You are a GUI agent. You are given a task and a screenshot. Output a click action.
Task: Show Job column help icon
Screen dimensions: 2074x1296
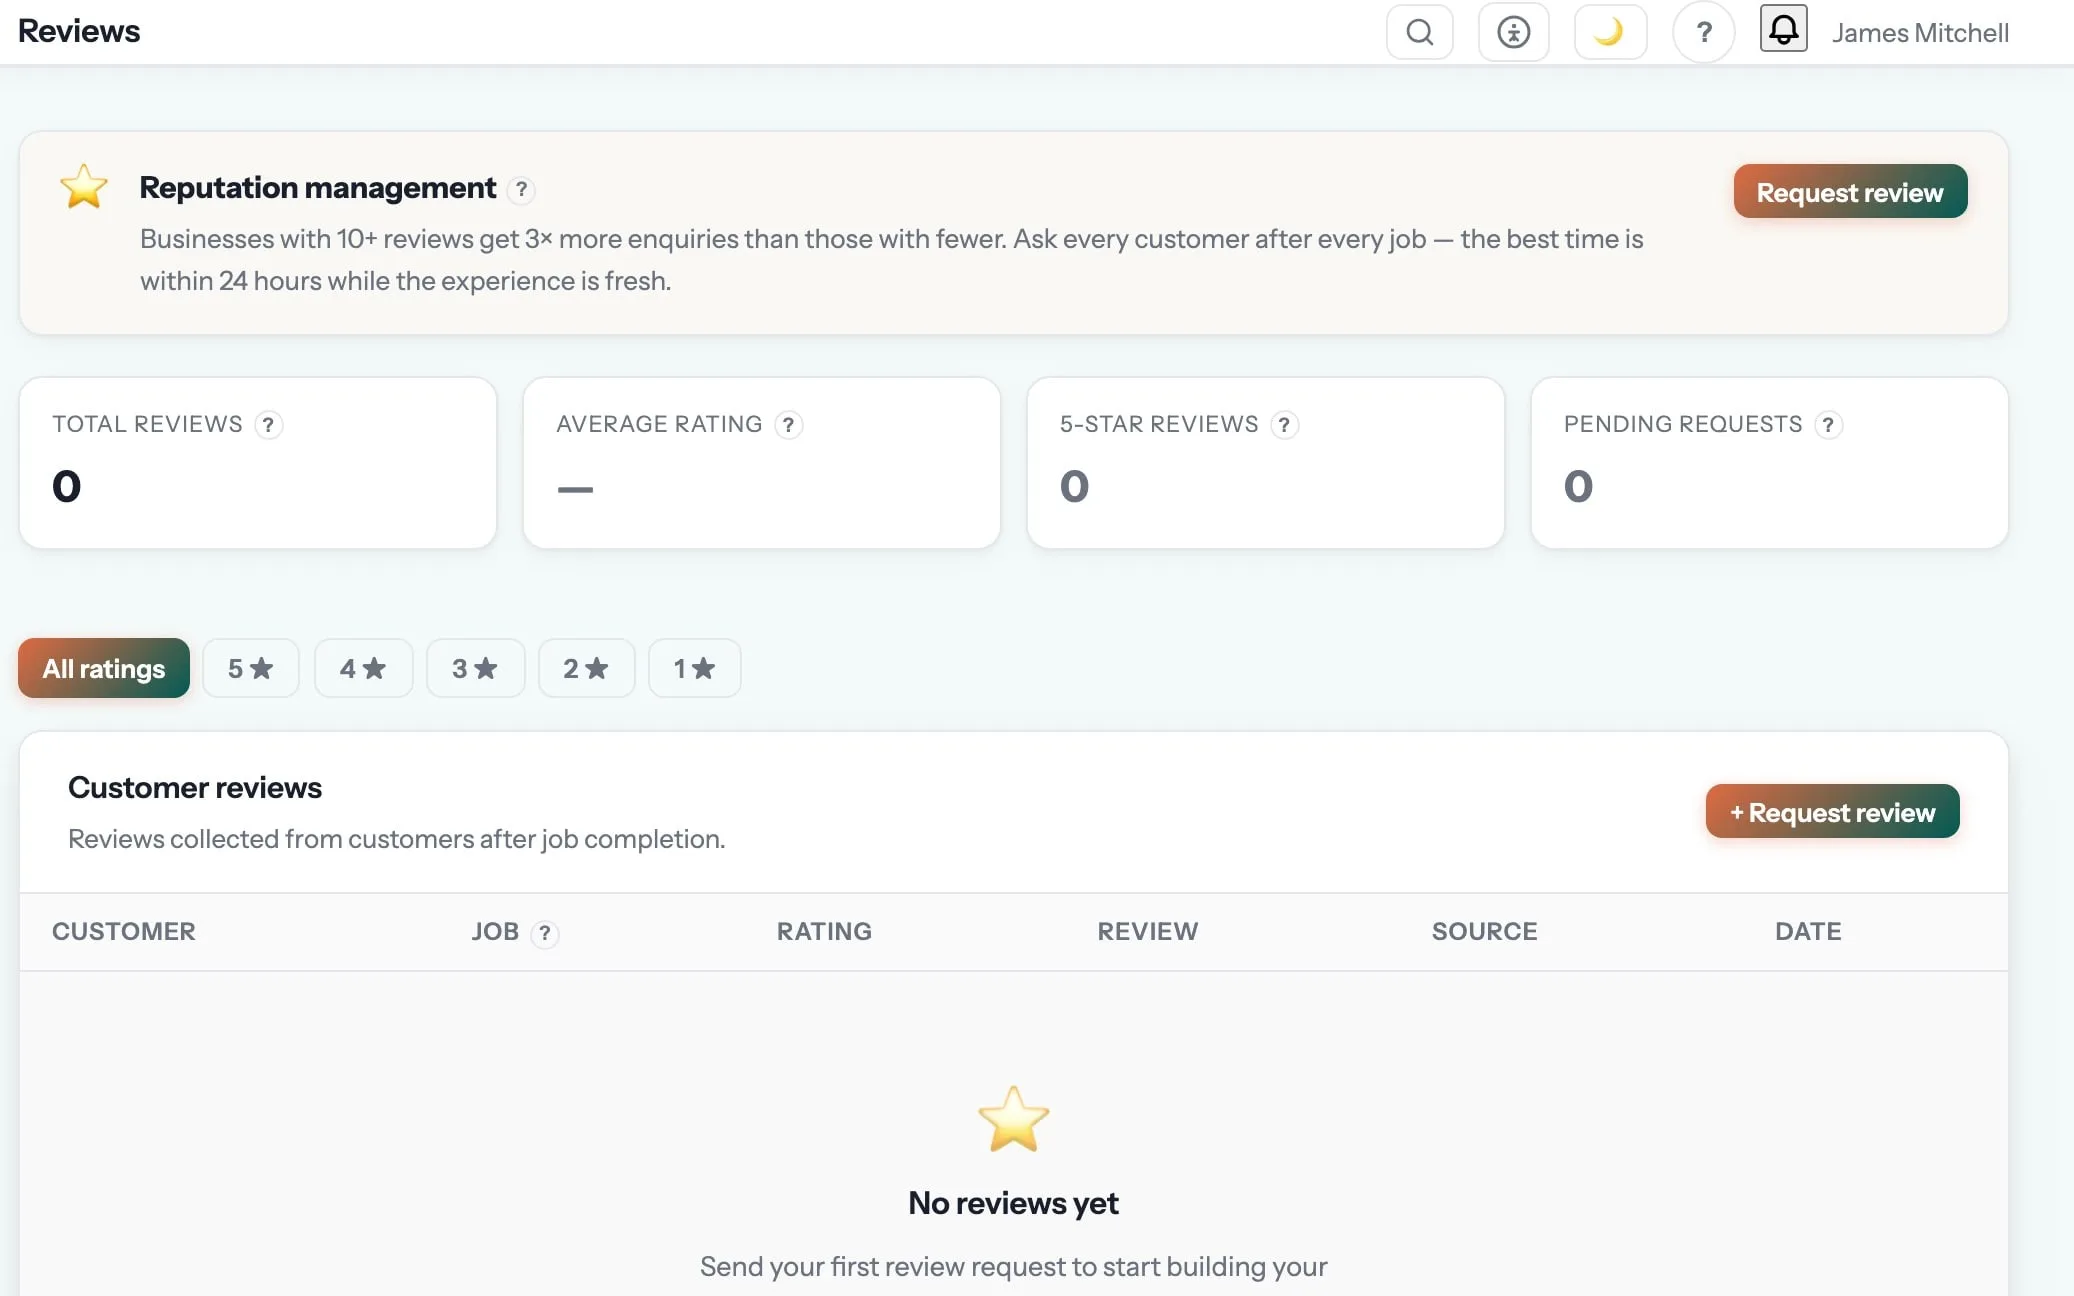[544, 933]
